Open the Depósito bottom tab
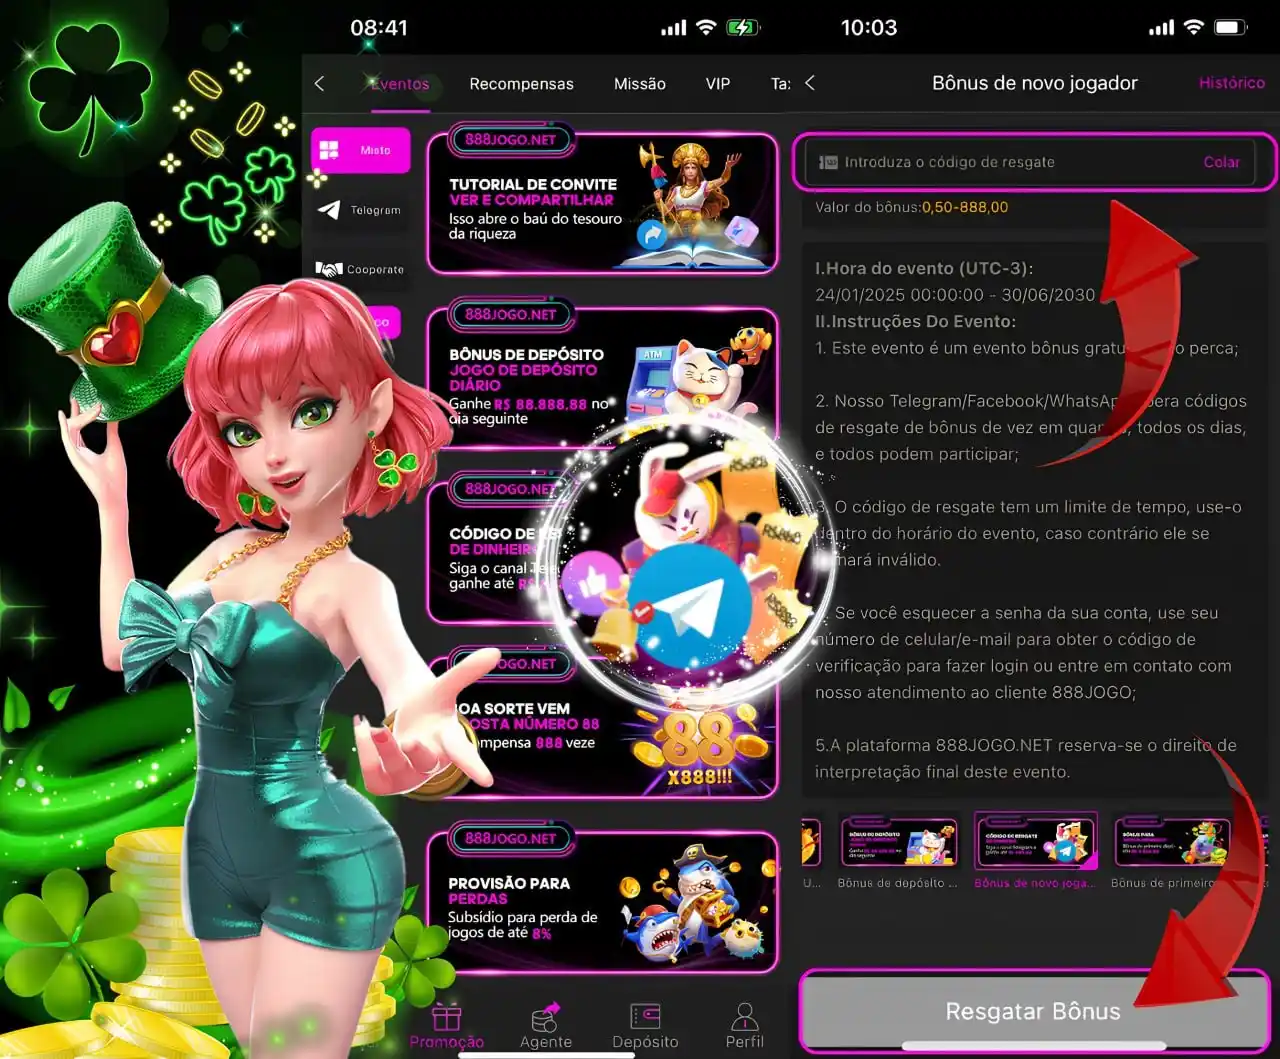Viewport: 1280px width, 1059px height. (x=645, y=1026)
